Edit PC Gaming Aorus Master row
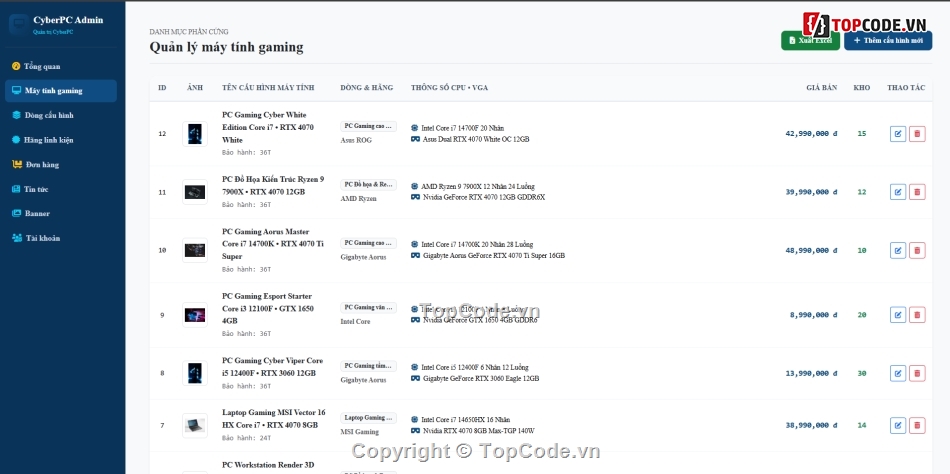 pyautogui.click(x=898, y=250)
